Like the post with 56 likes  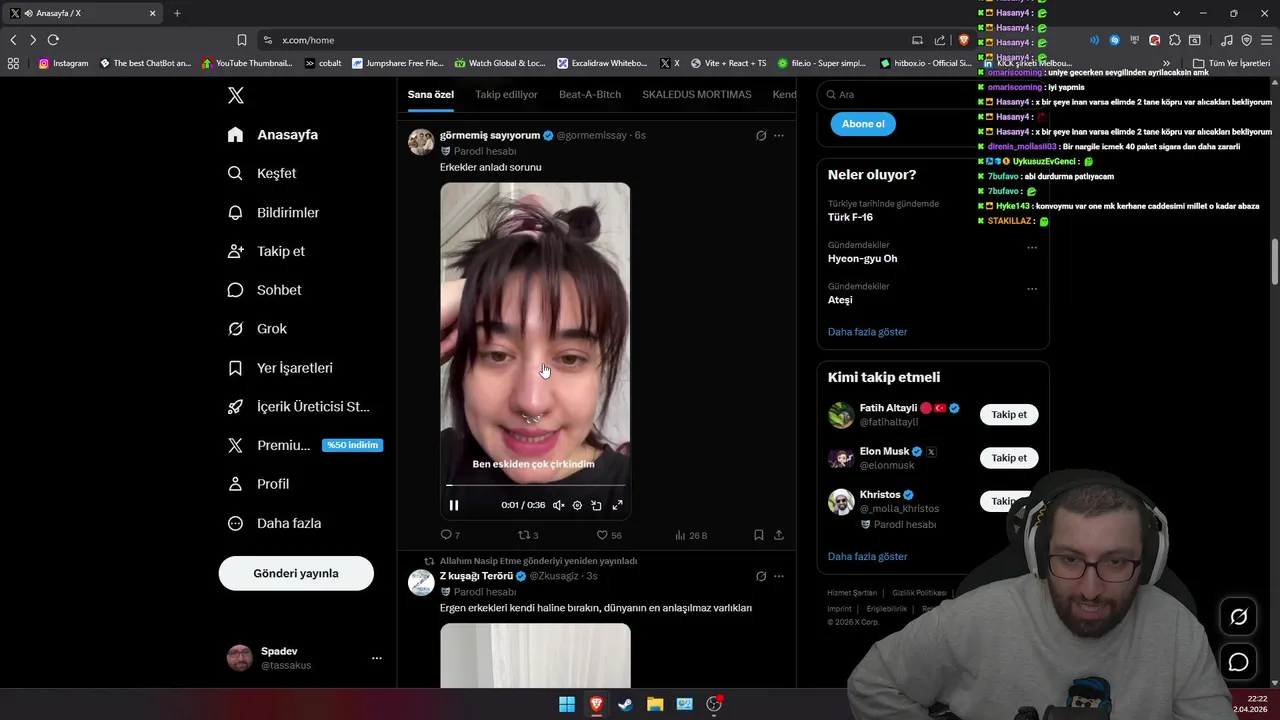click(x=609, y=535)
